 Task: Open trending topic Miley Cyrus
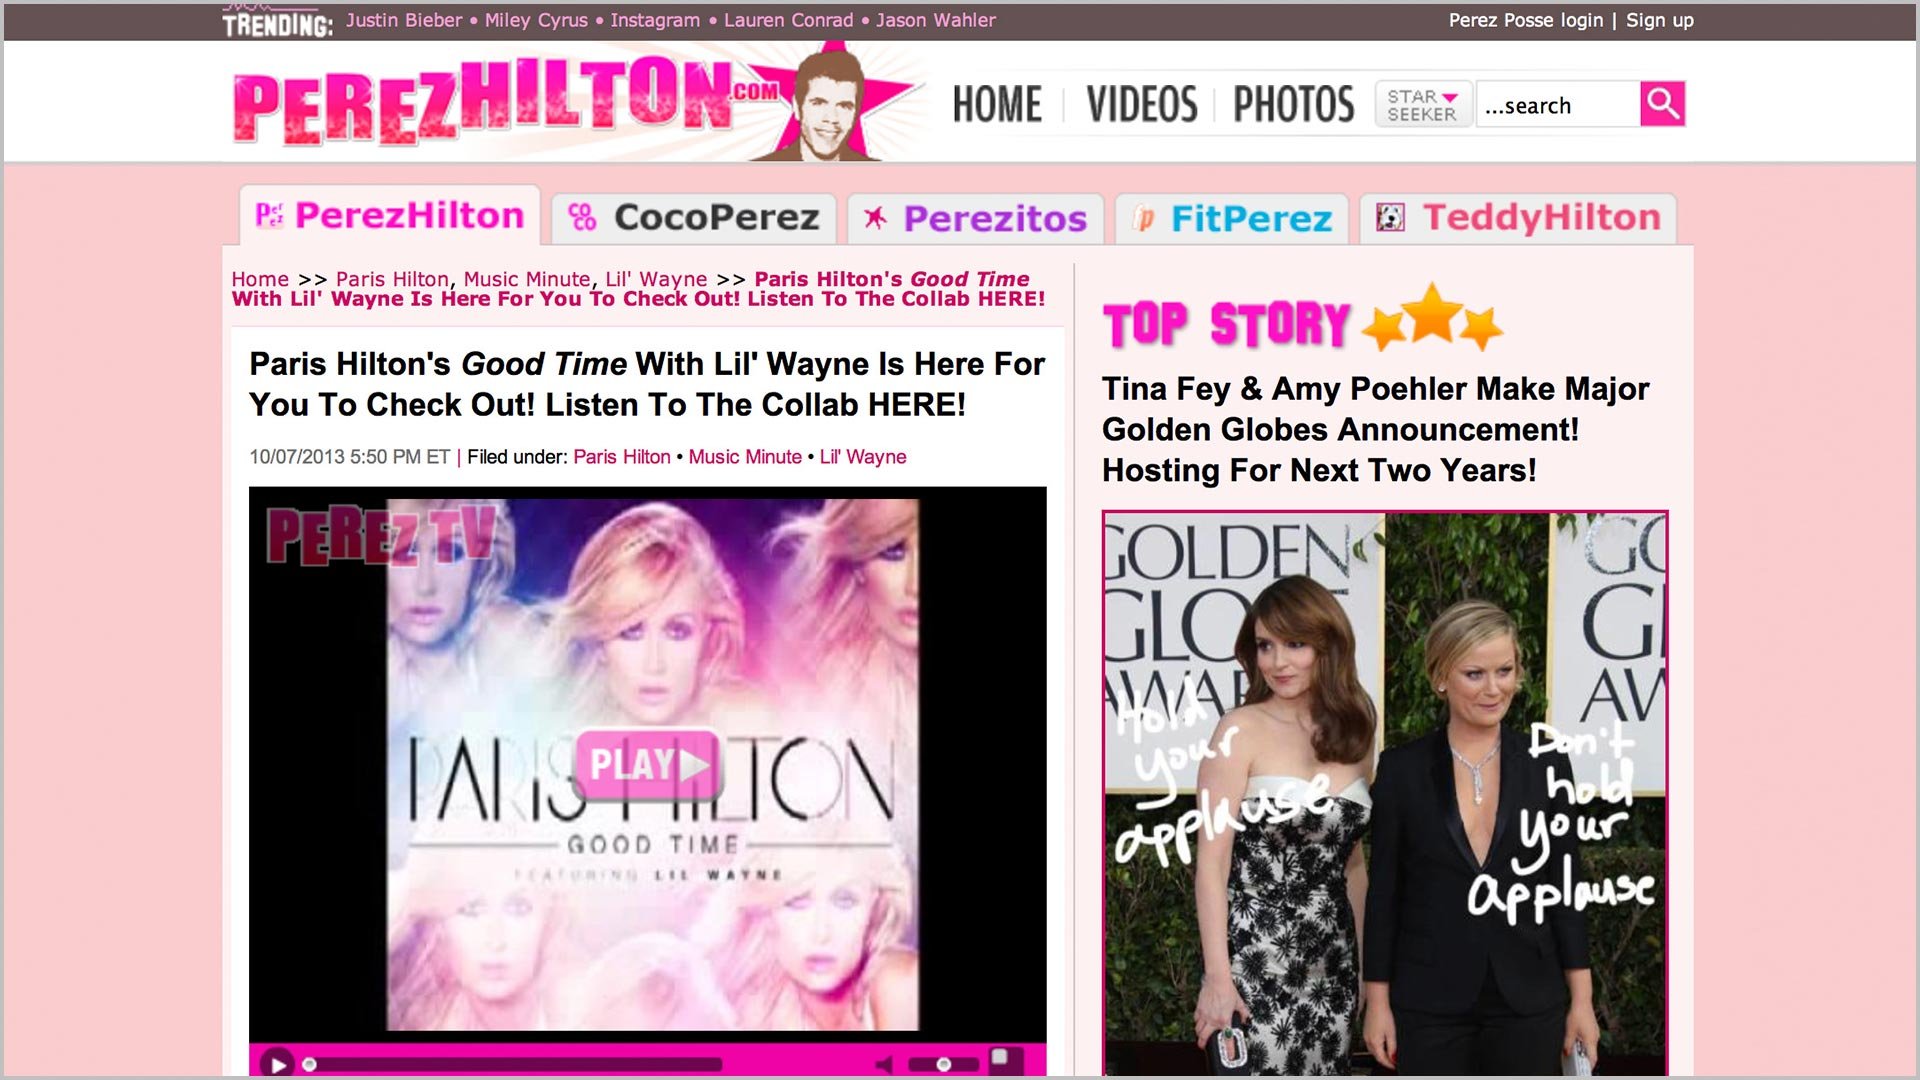pos(536,20)
